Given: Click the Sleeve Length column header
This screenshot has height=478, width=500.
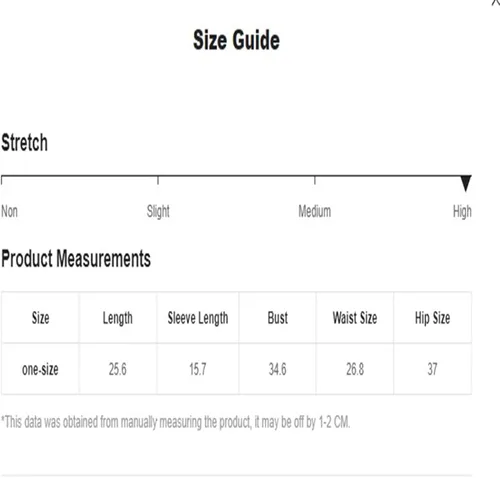Looking at the screenshot, I should point(198,318).
